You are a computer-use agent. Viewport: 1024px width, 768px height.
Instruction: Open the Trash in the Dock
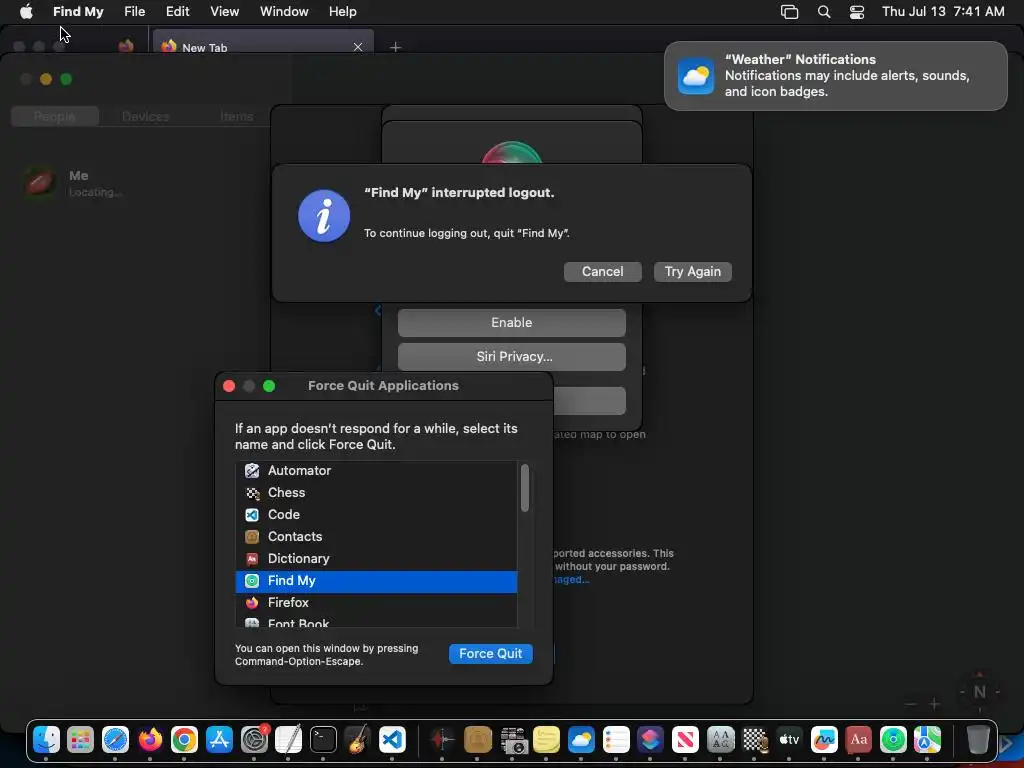point(978,740)
